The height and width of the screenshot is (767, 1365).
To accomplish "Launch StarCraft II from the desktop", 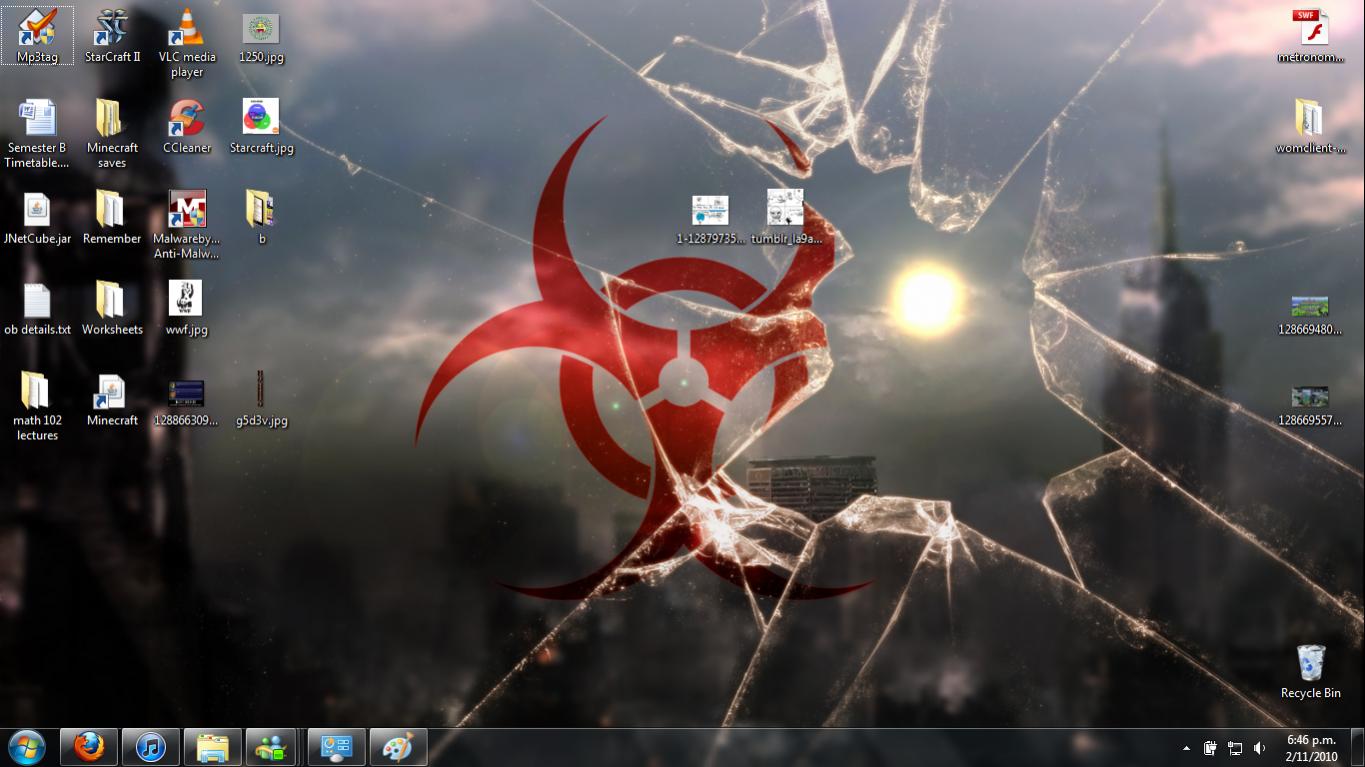I will (112, 37).
